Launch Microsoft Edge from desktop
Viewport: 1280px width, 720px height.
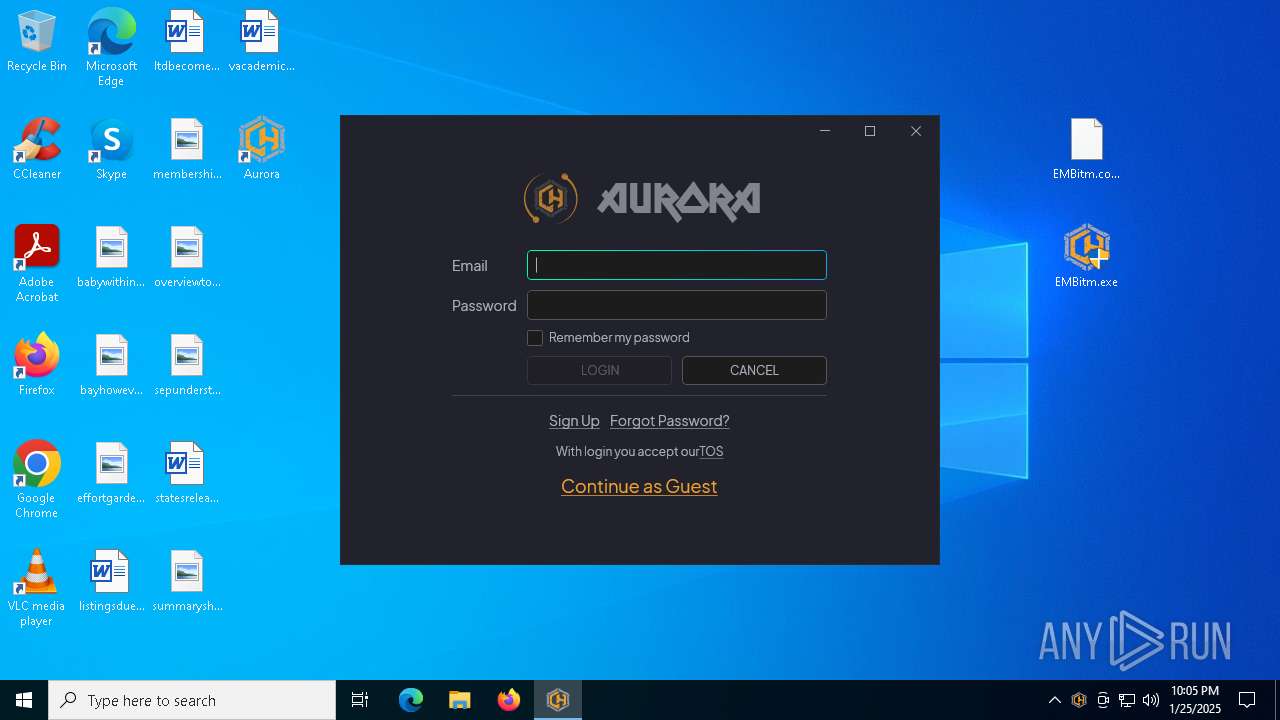coord(111,48)
